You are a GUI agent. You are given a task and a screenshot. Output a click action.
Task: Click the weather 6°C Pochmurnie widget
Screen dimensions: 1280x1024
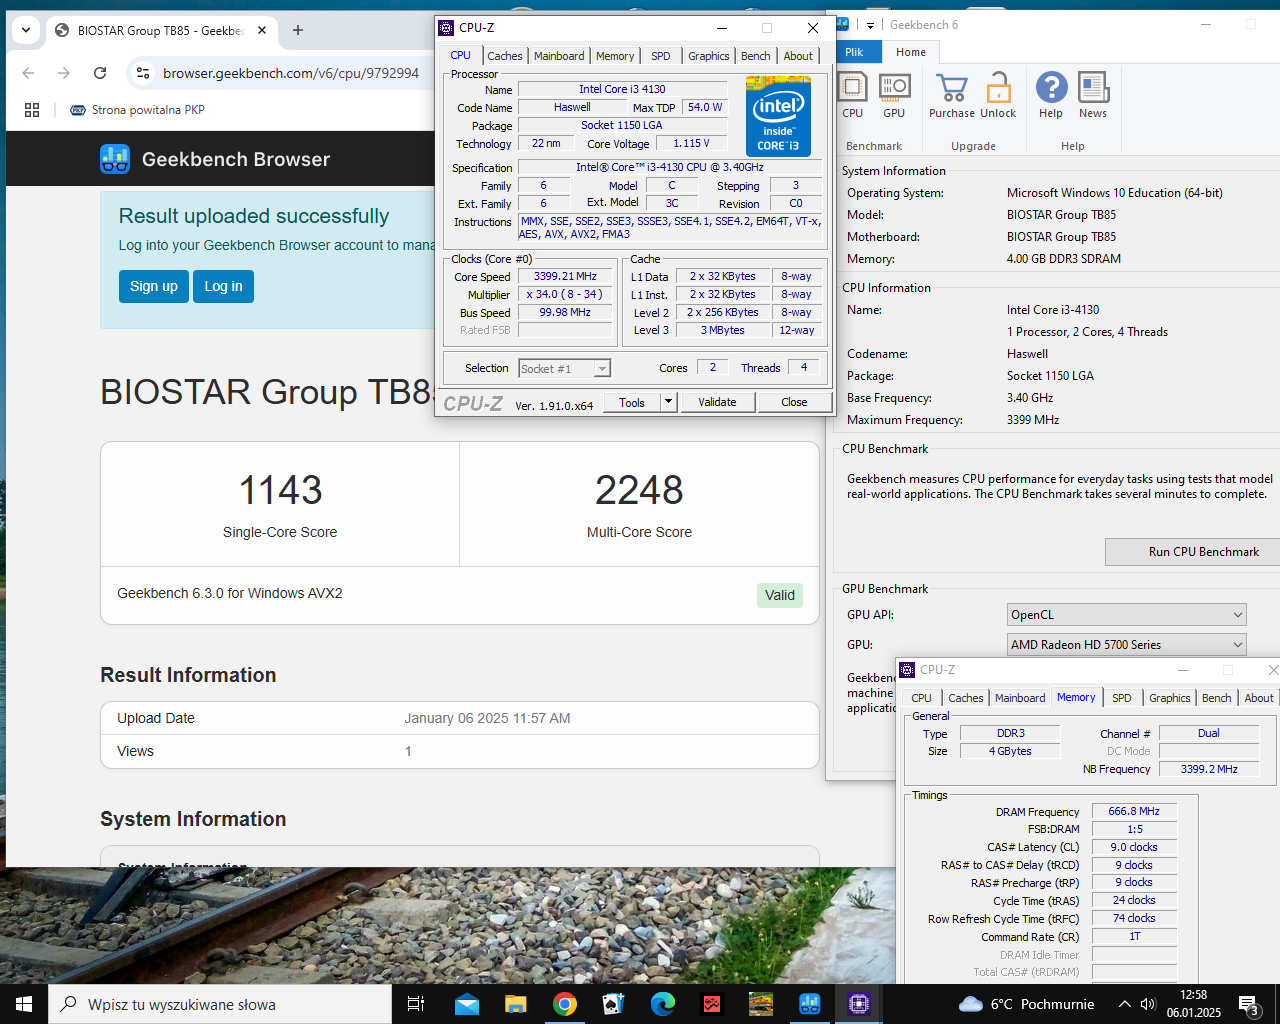tap(1026, 1004)
